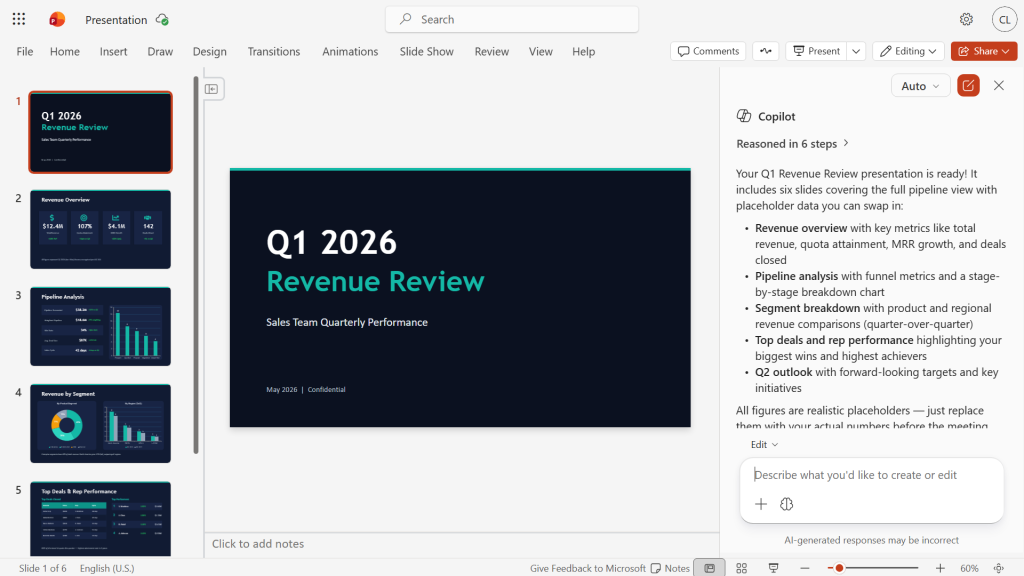Click the Copilot prompt input field

pyautogui.click(x=871, y=475)
